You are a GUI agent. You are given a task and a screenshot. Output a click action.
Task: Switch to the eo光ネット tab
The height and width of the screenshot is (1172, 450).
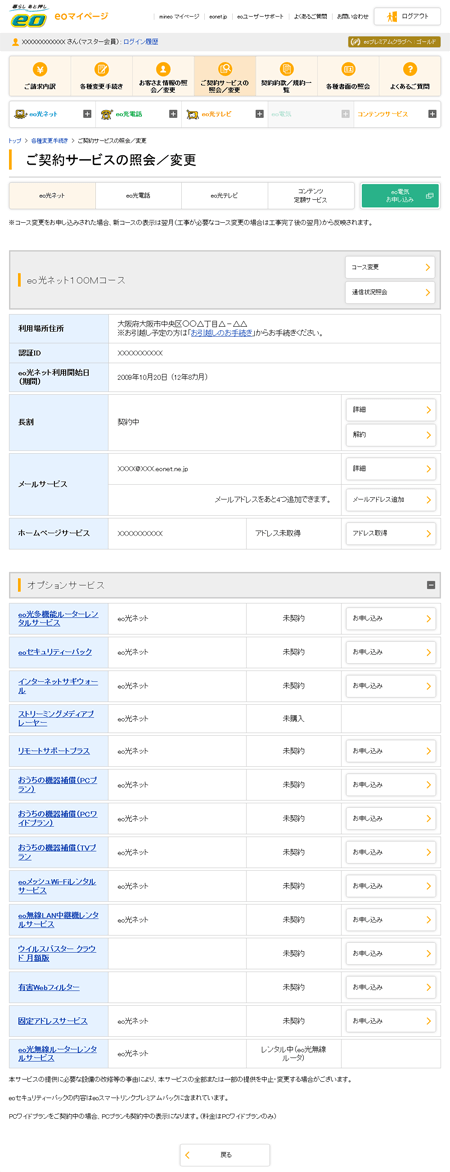pyautogui.click(x=52, y=195)
